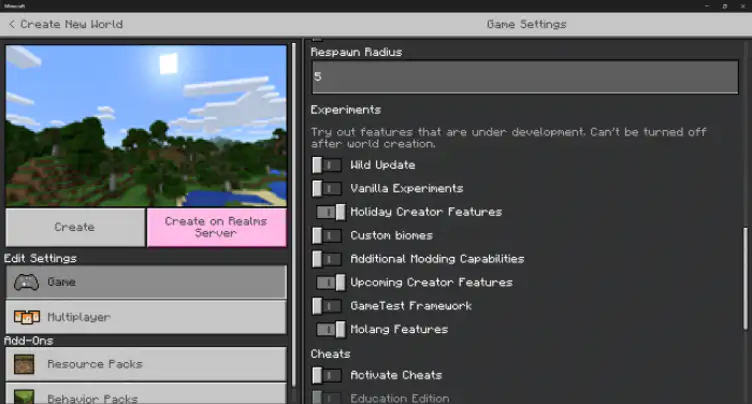752x404 pixels.
Task: Open Behavior Packs add-ons section
Action: pyautogui.click(x=146, y=394)
